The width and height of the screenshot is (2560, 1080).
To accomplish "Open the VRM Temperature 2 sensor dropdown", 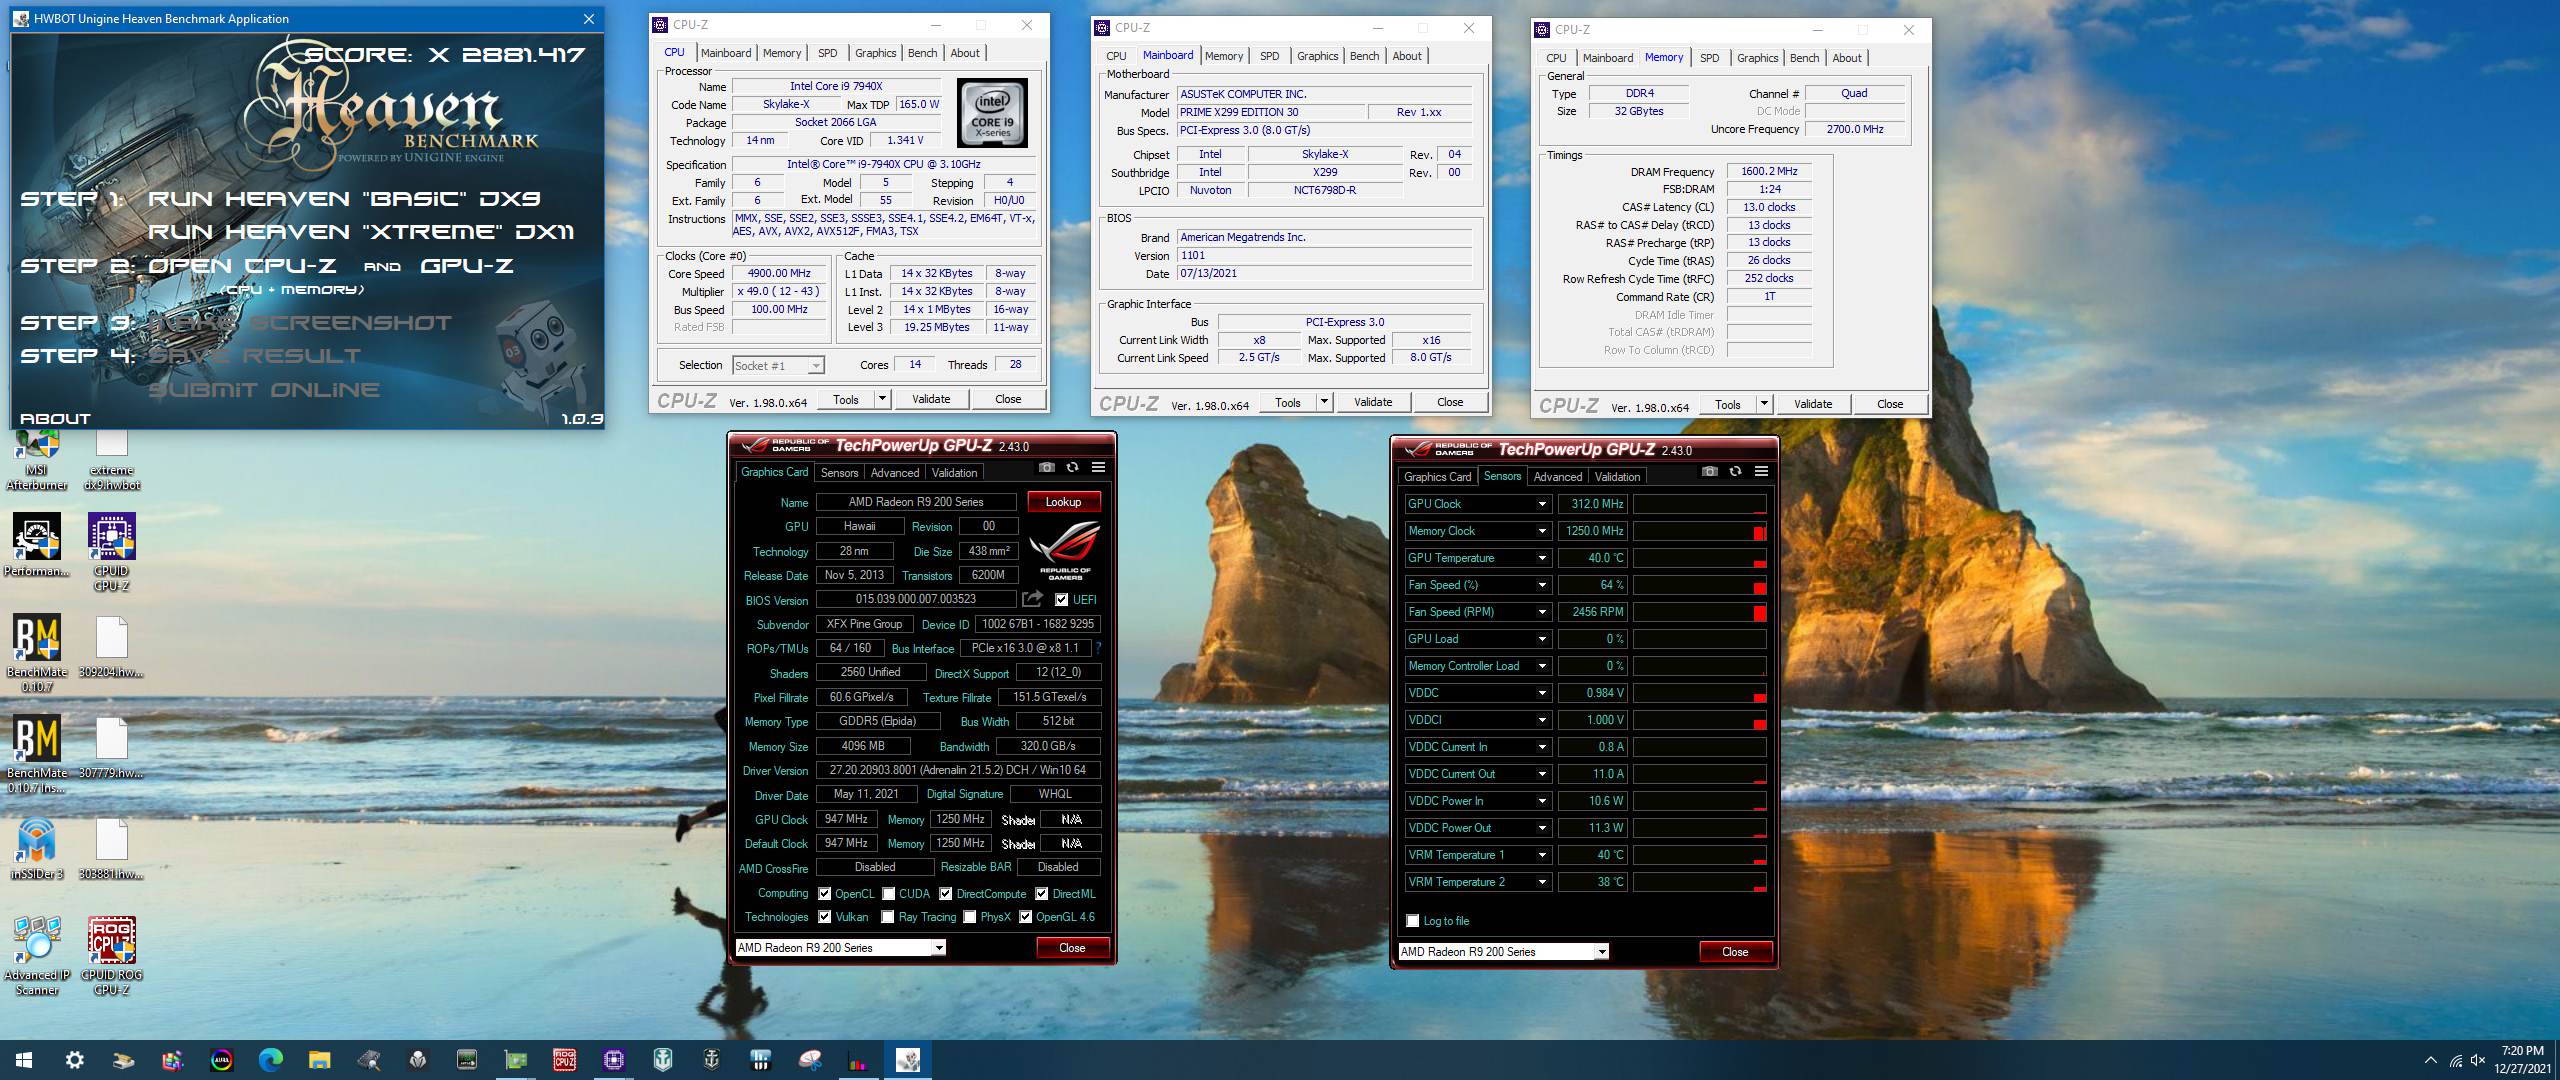I will point(1541,882).
